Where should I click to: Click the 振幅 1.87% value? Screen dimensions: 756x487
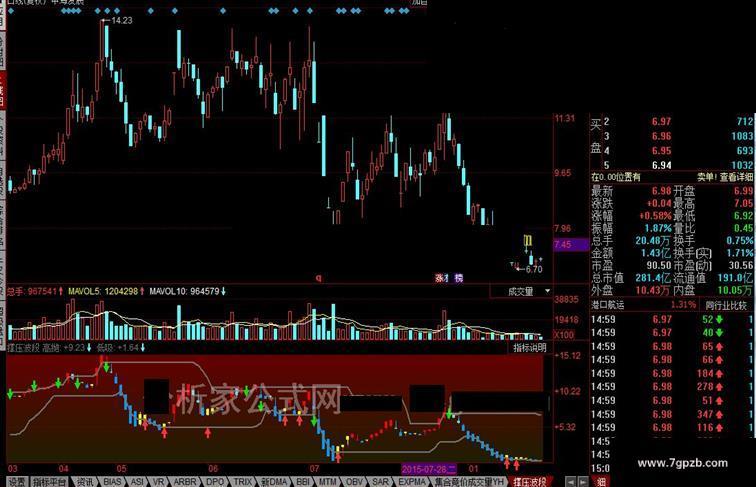tap(658, 228)
